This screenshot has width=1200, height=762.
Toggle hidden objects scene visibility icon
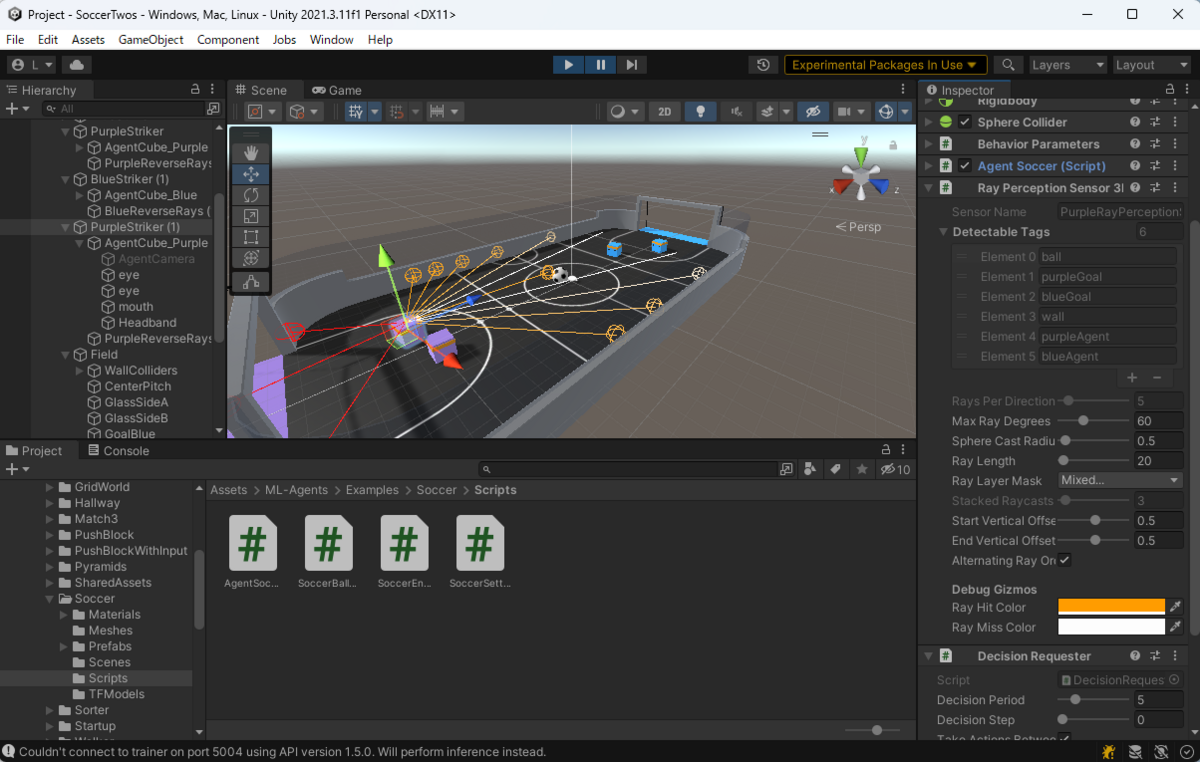point(813,112)
